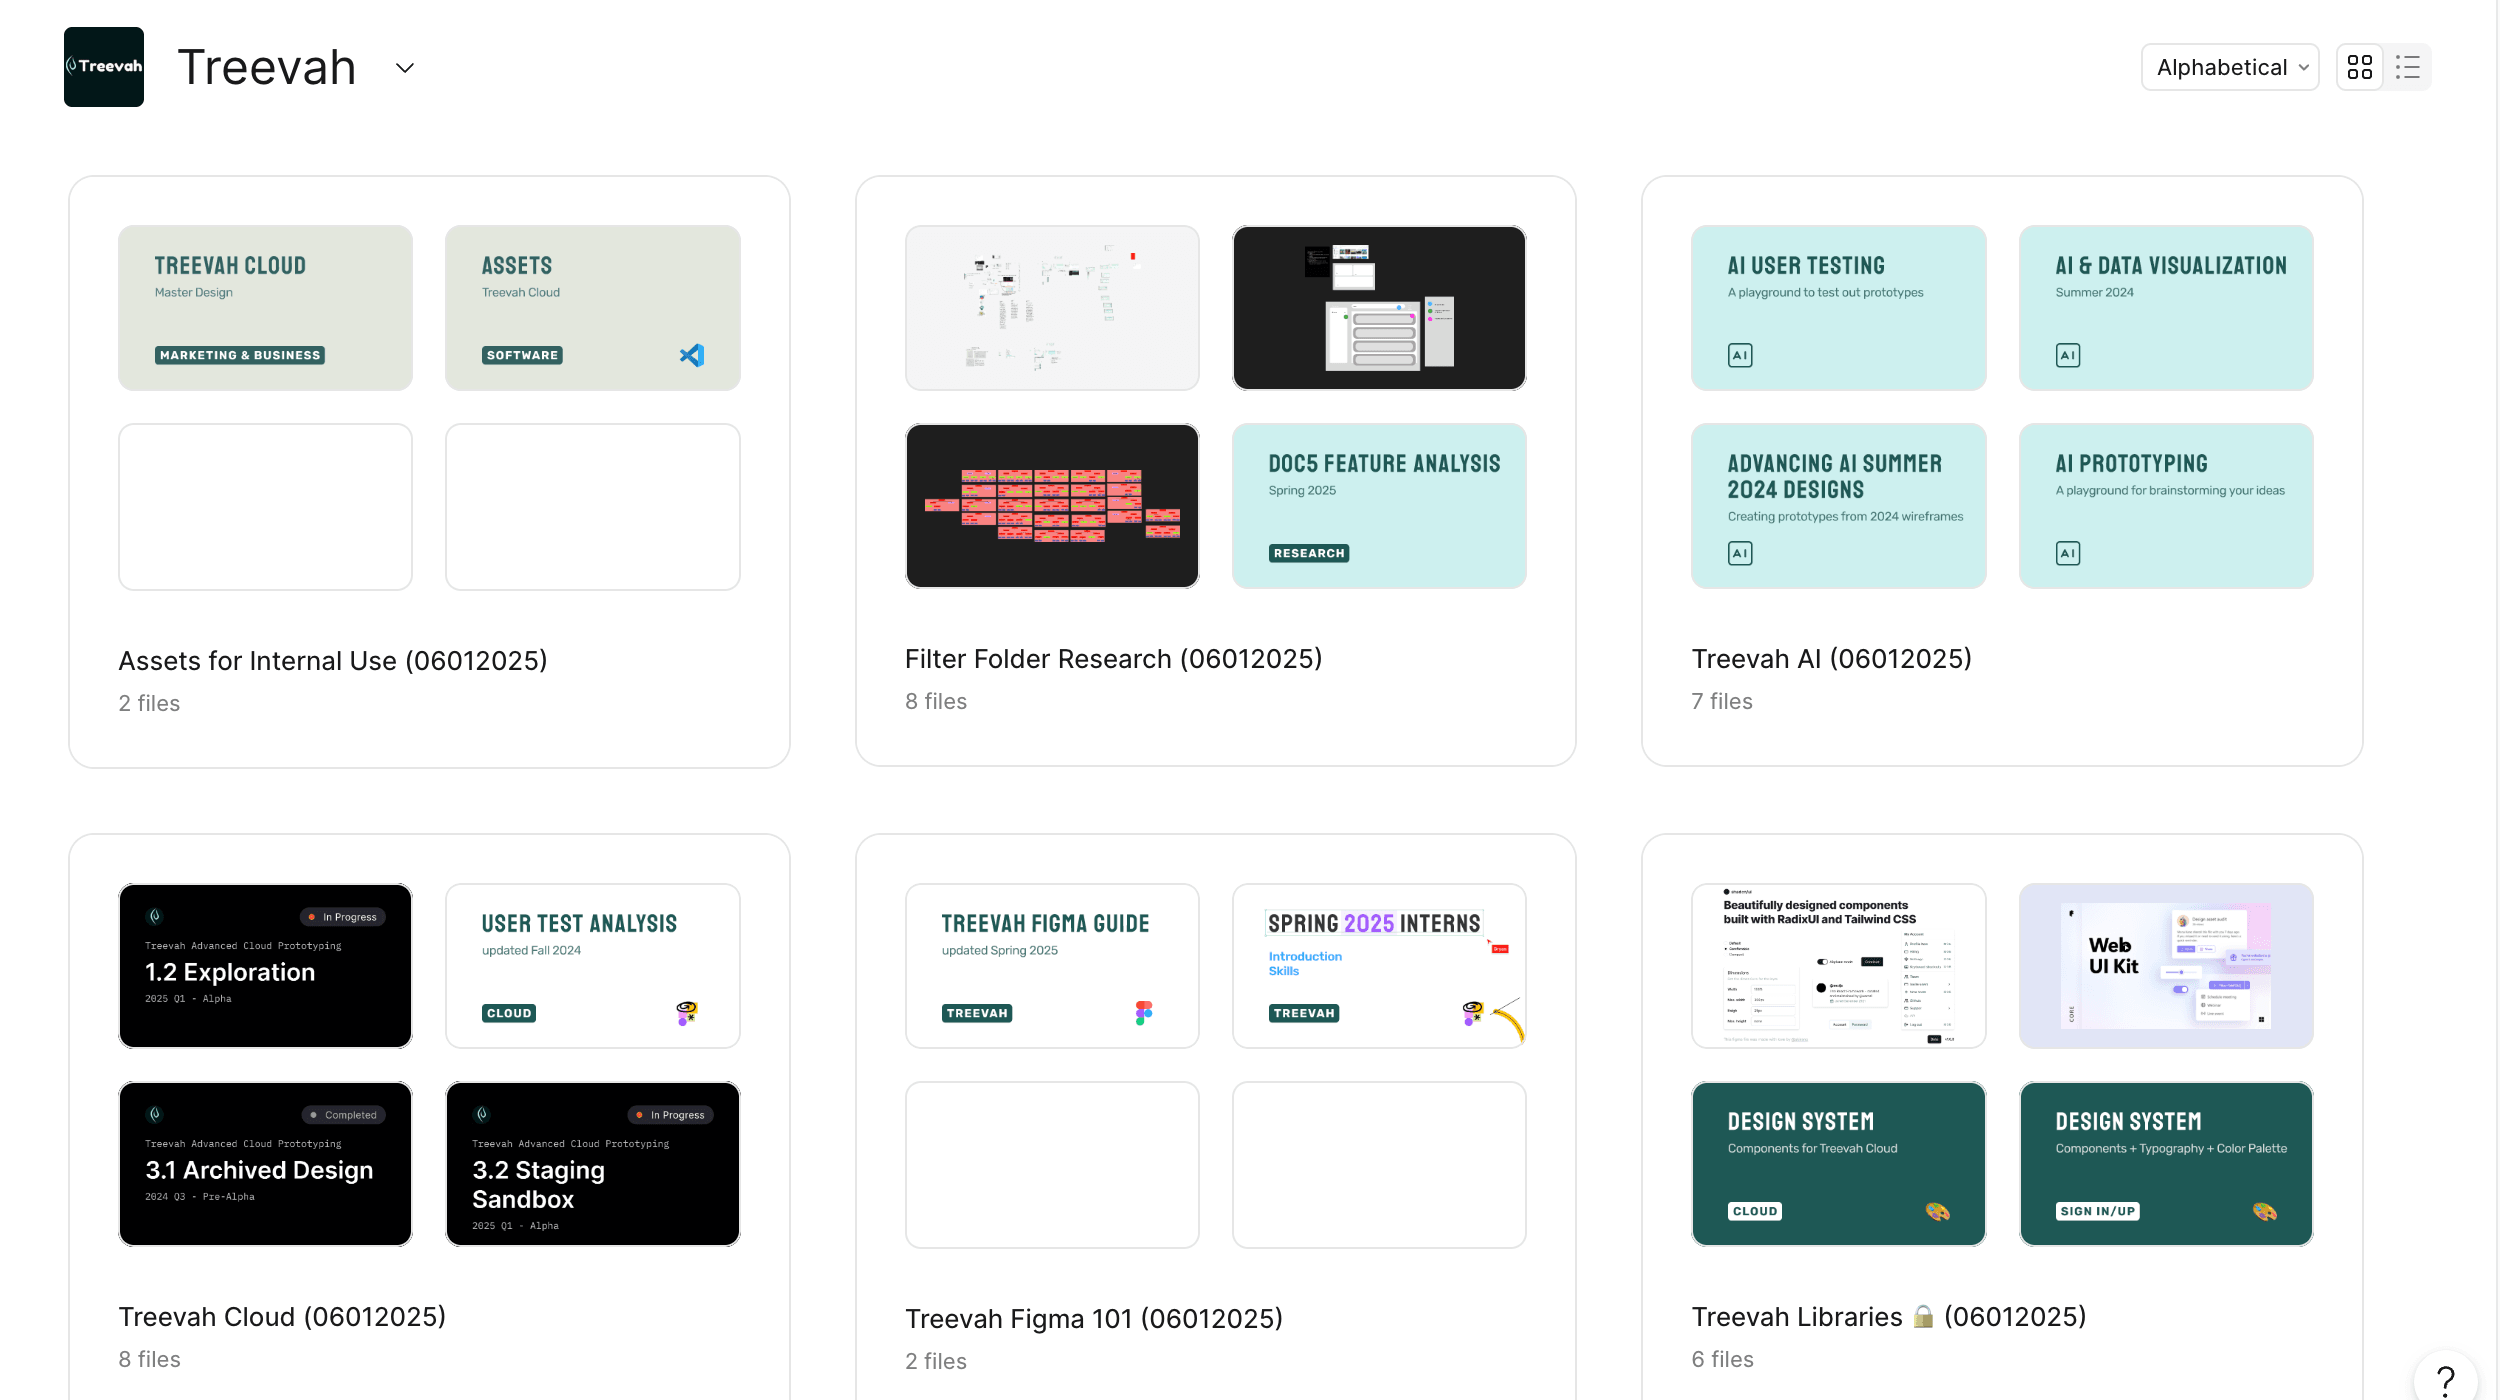Click Treevah tag on Treevah Figma Guide

977,1013
